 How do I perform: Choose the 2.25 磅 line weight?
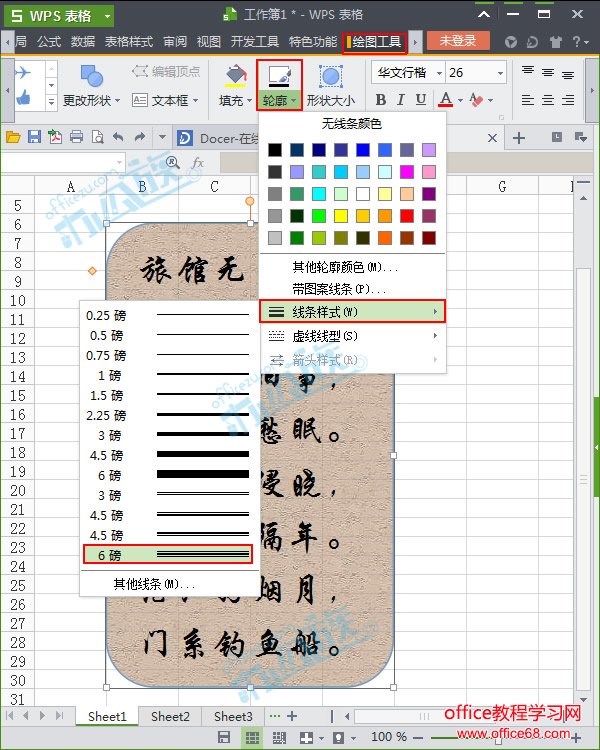pyautogui.click(x=168, y=415)
